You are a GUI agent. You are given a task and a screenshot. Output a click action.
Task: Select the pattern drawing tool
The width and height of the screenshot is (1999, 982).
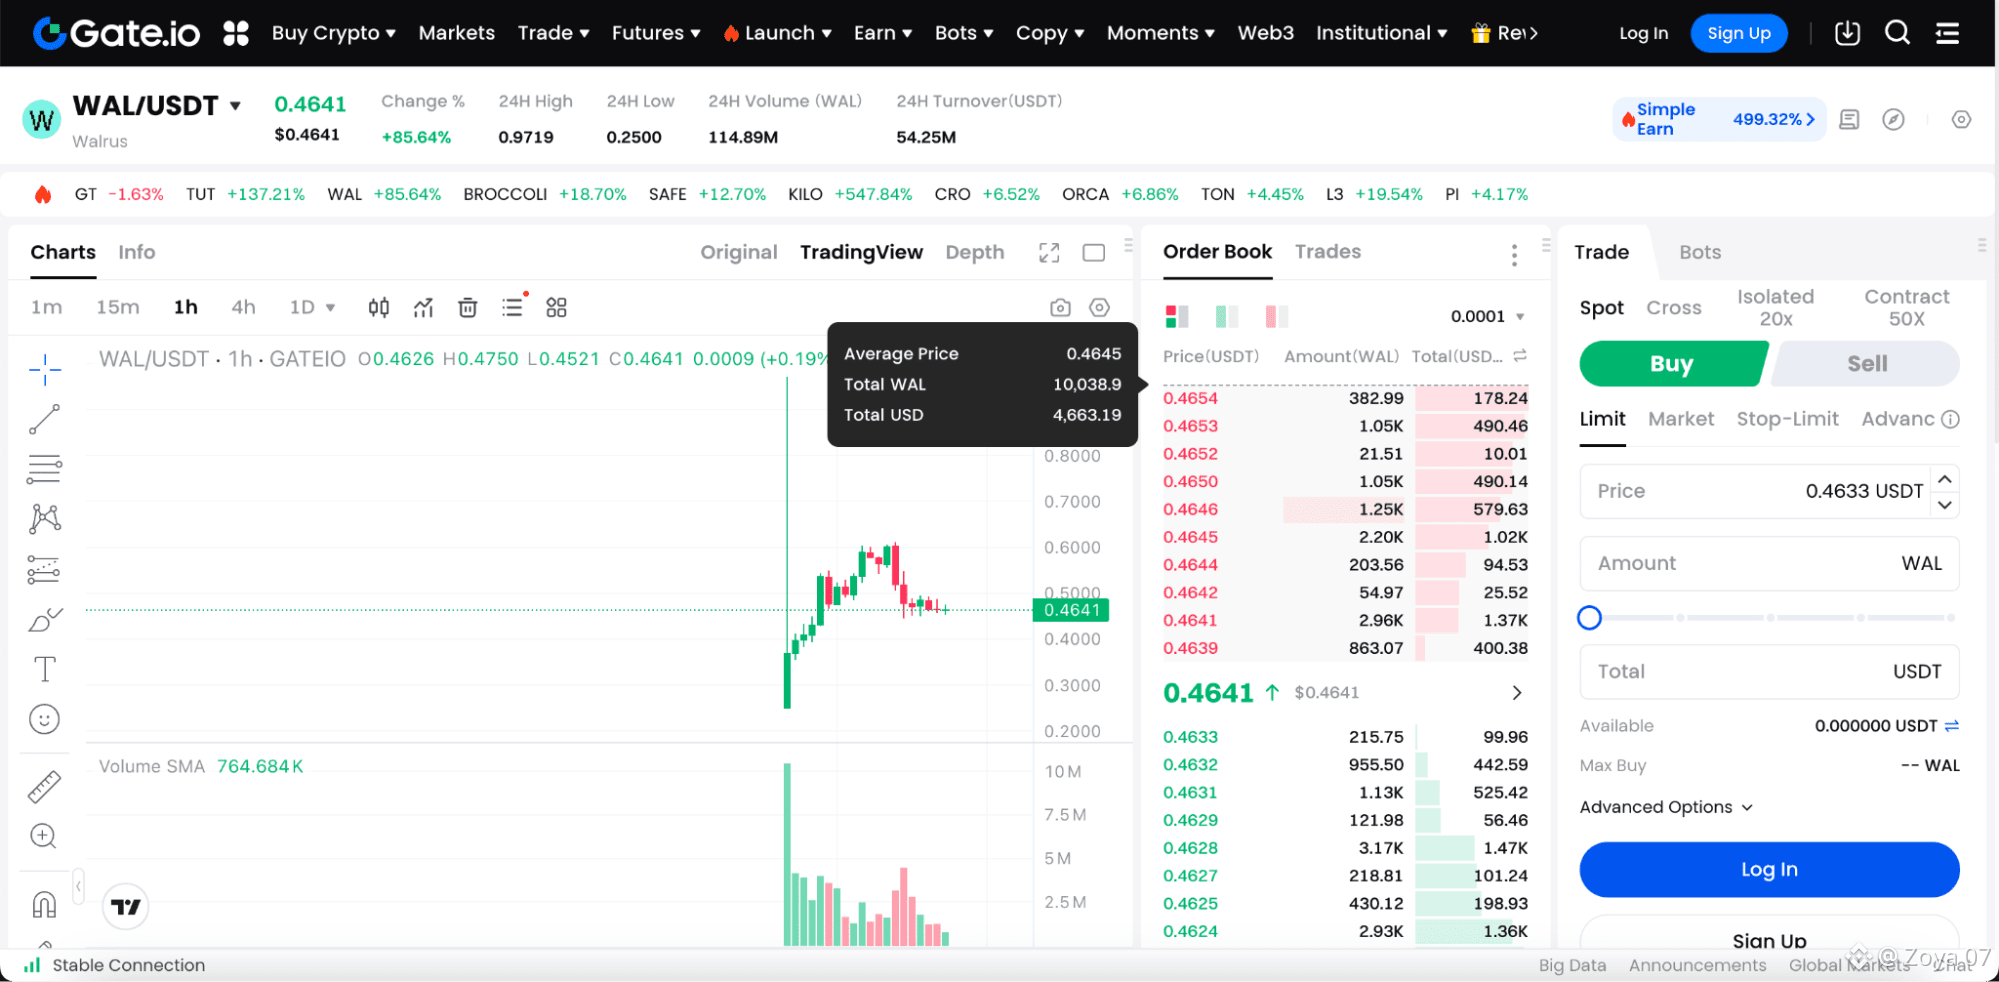click(x=45, y=518)
